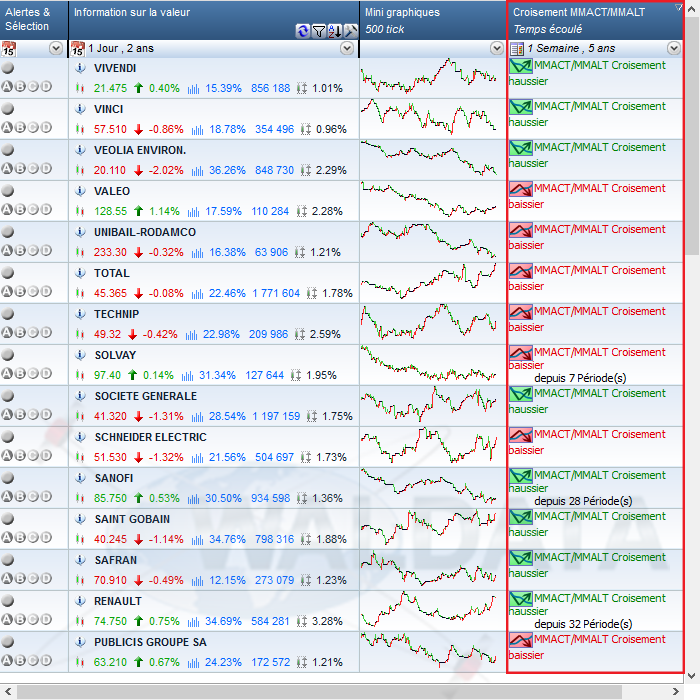Open the PUBLICIS GROUPE SA stock name
This screenshot has height=700, width=700.
(x=150, y=642)
